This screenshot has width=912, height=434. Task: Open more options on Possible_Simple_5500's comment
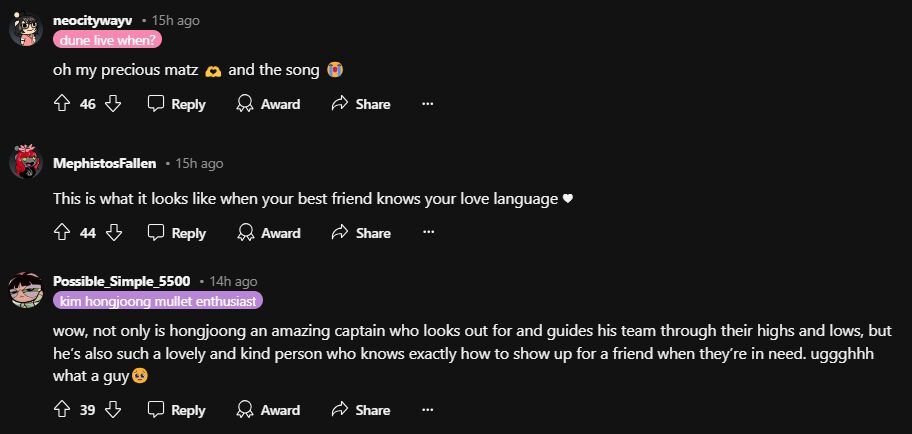(x=428, y=410)
